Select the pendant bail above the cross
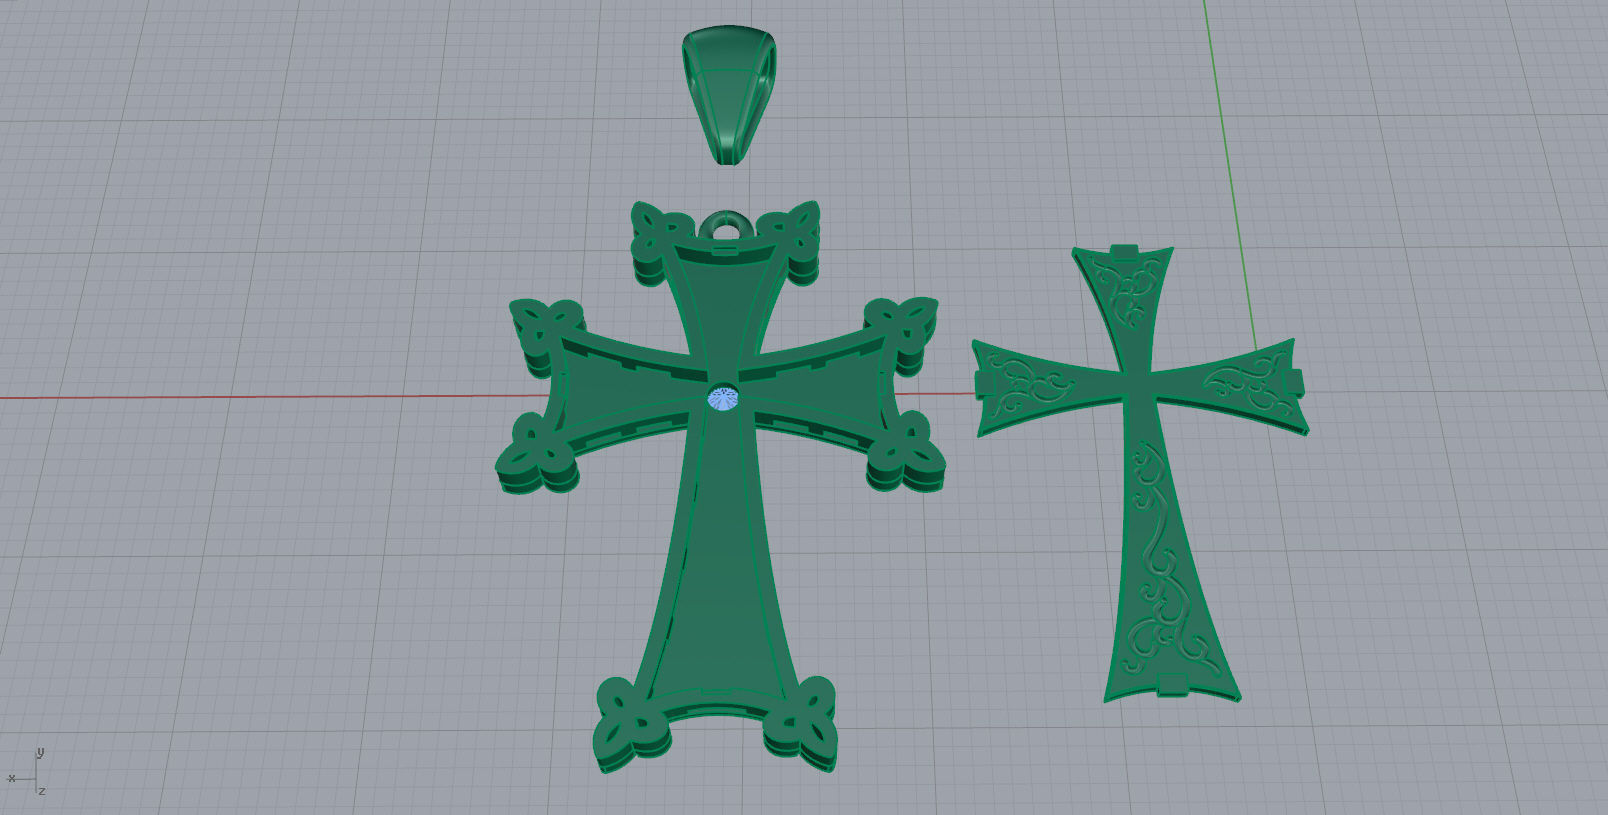 728,96
